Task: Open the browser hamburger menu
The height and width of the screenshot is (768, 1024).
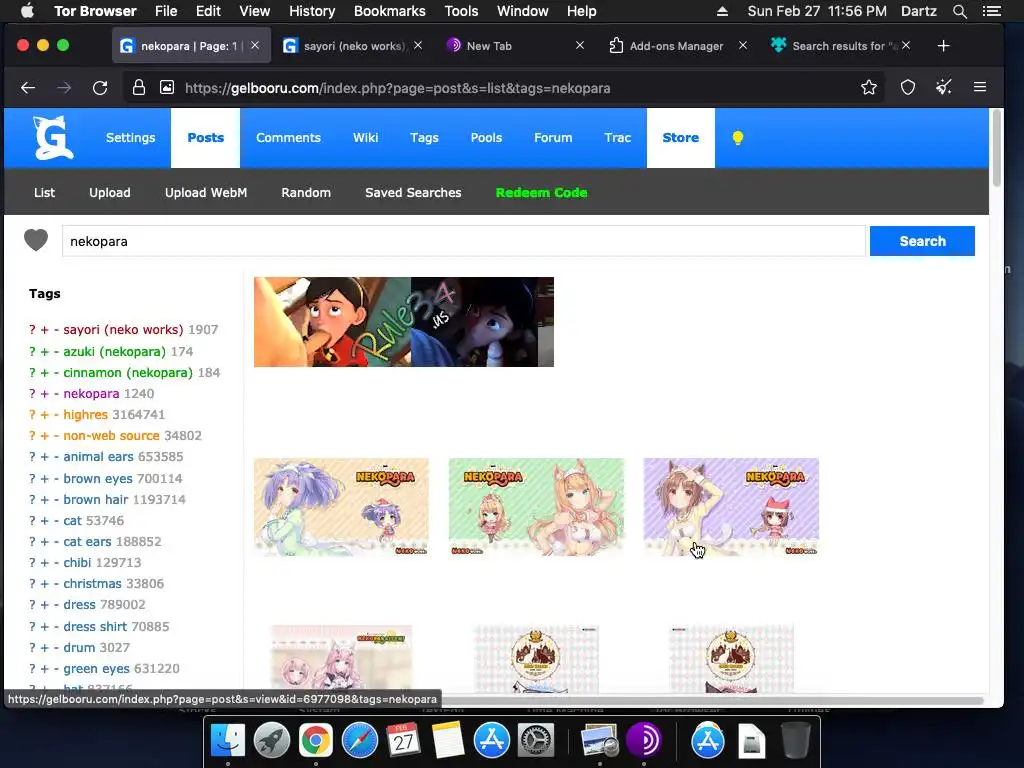Action: 980,87
